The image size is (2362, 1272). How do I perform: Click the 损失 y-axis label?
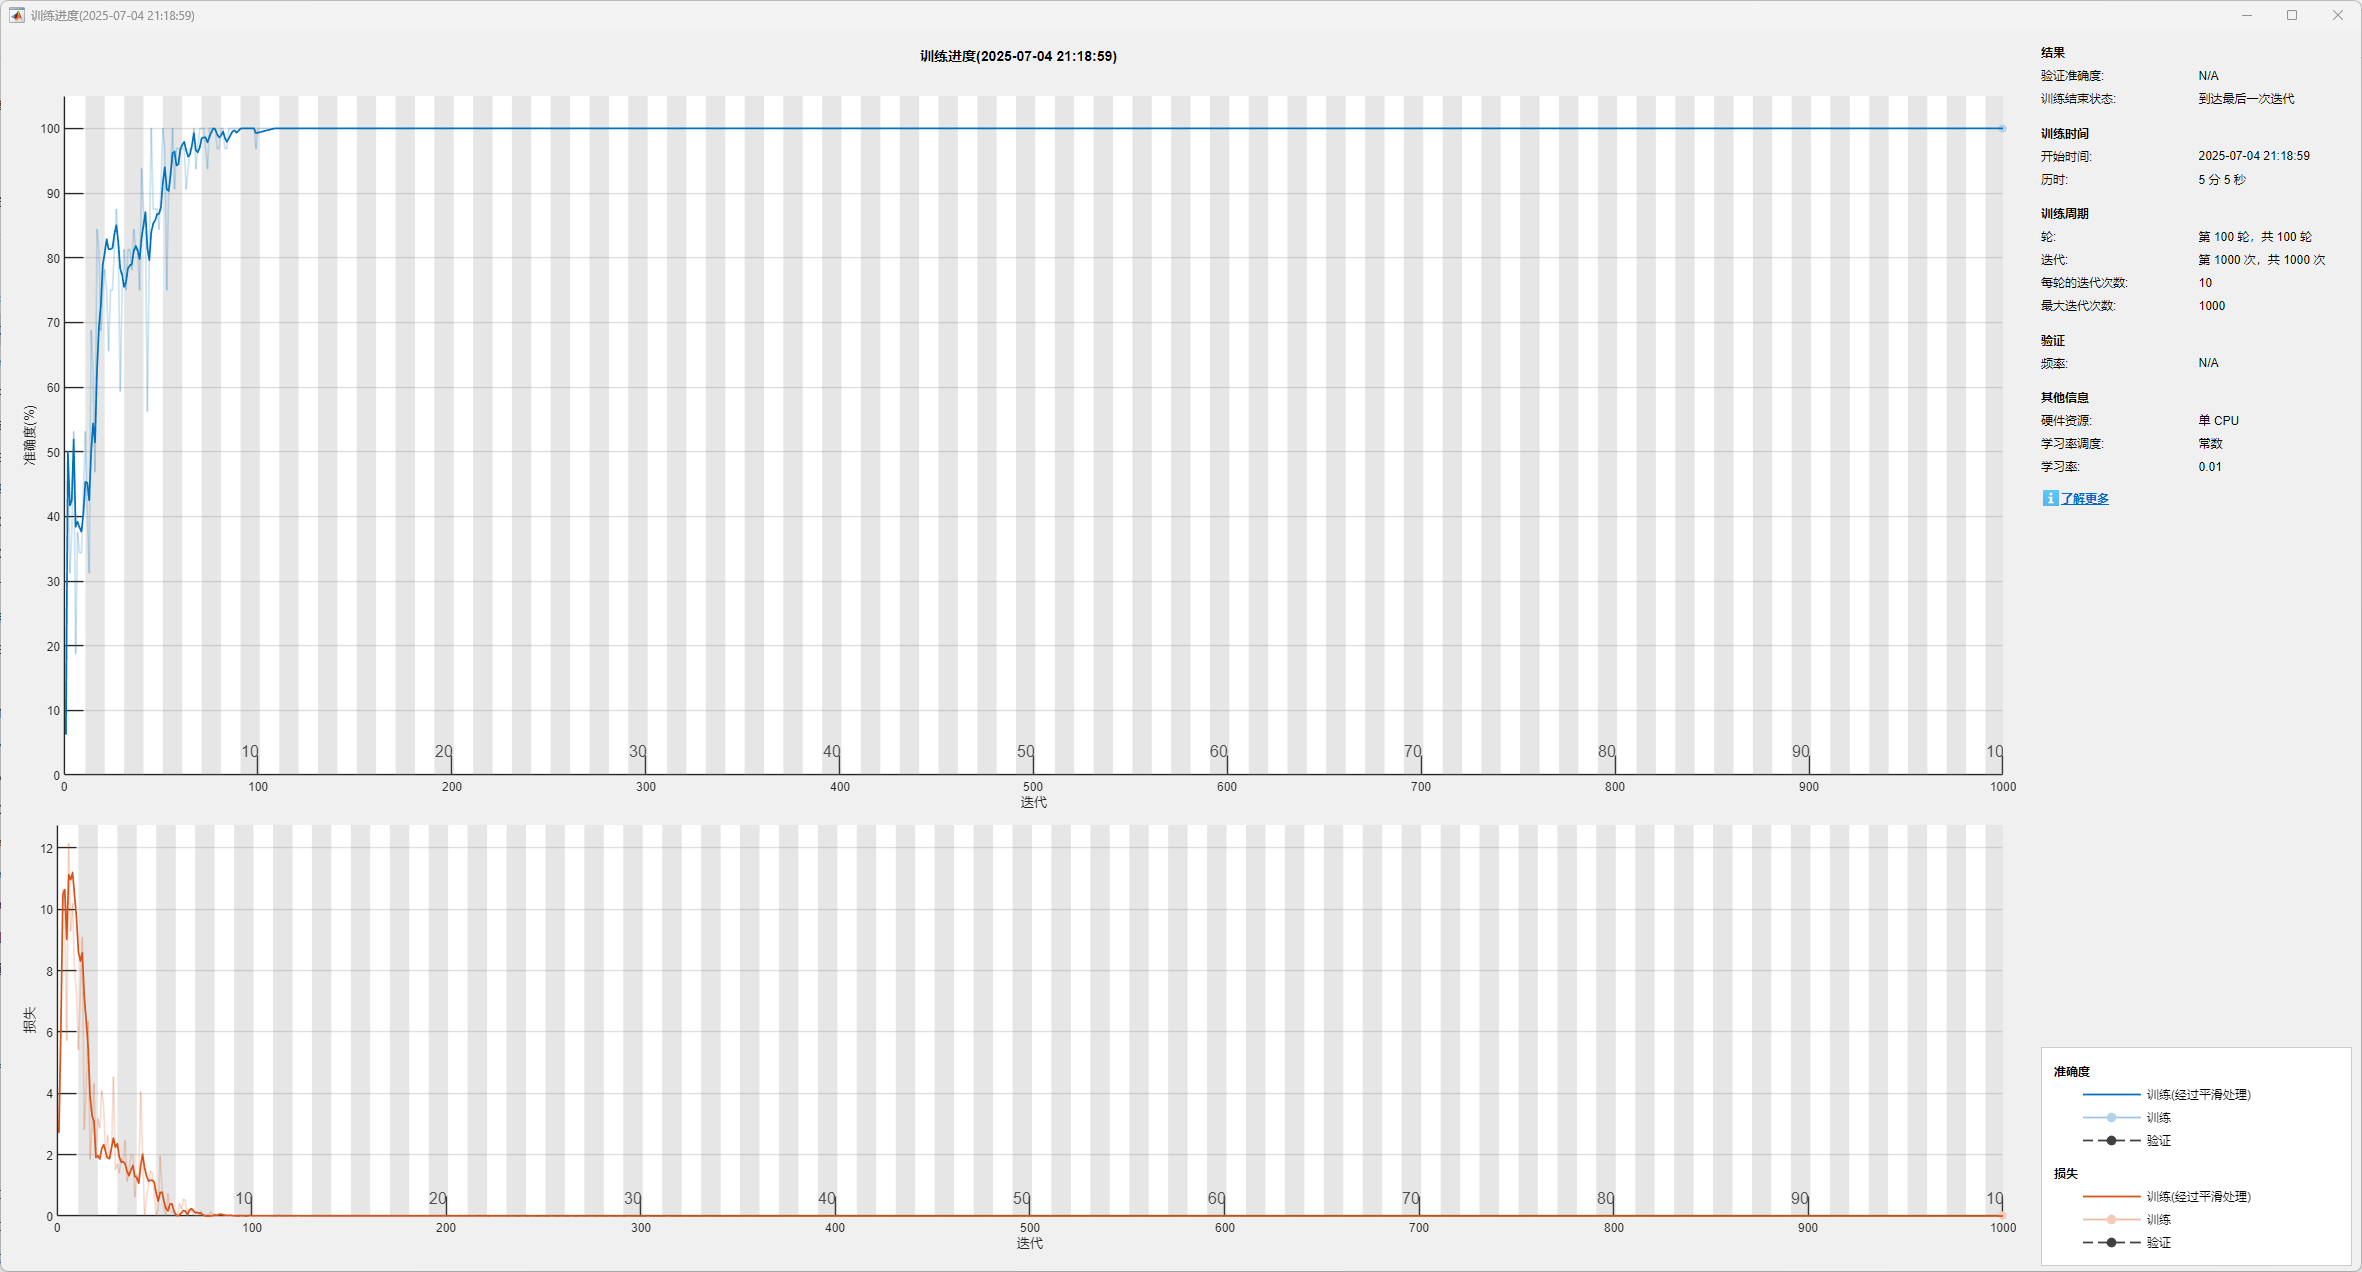coord(30,1020)
